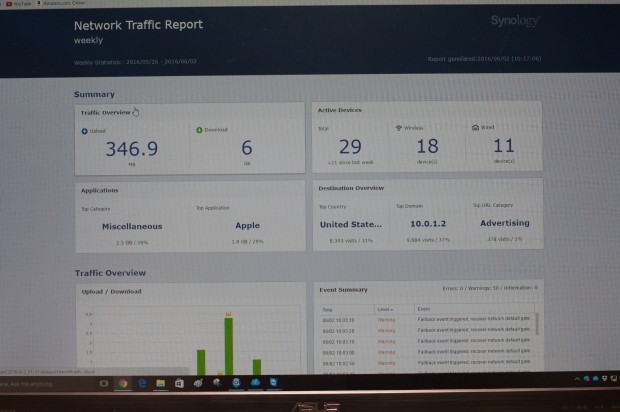Screen dimensions: 620x412
Task: Open Microsoft Edge from the taskbar
Action: pyautogui.click(x=141, y=383)
